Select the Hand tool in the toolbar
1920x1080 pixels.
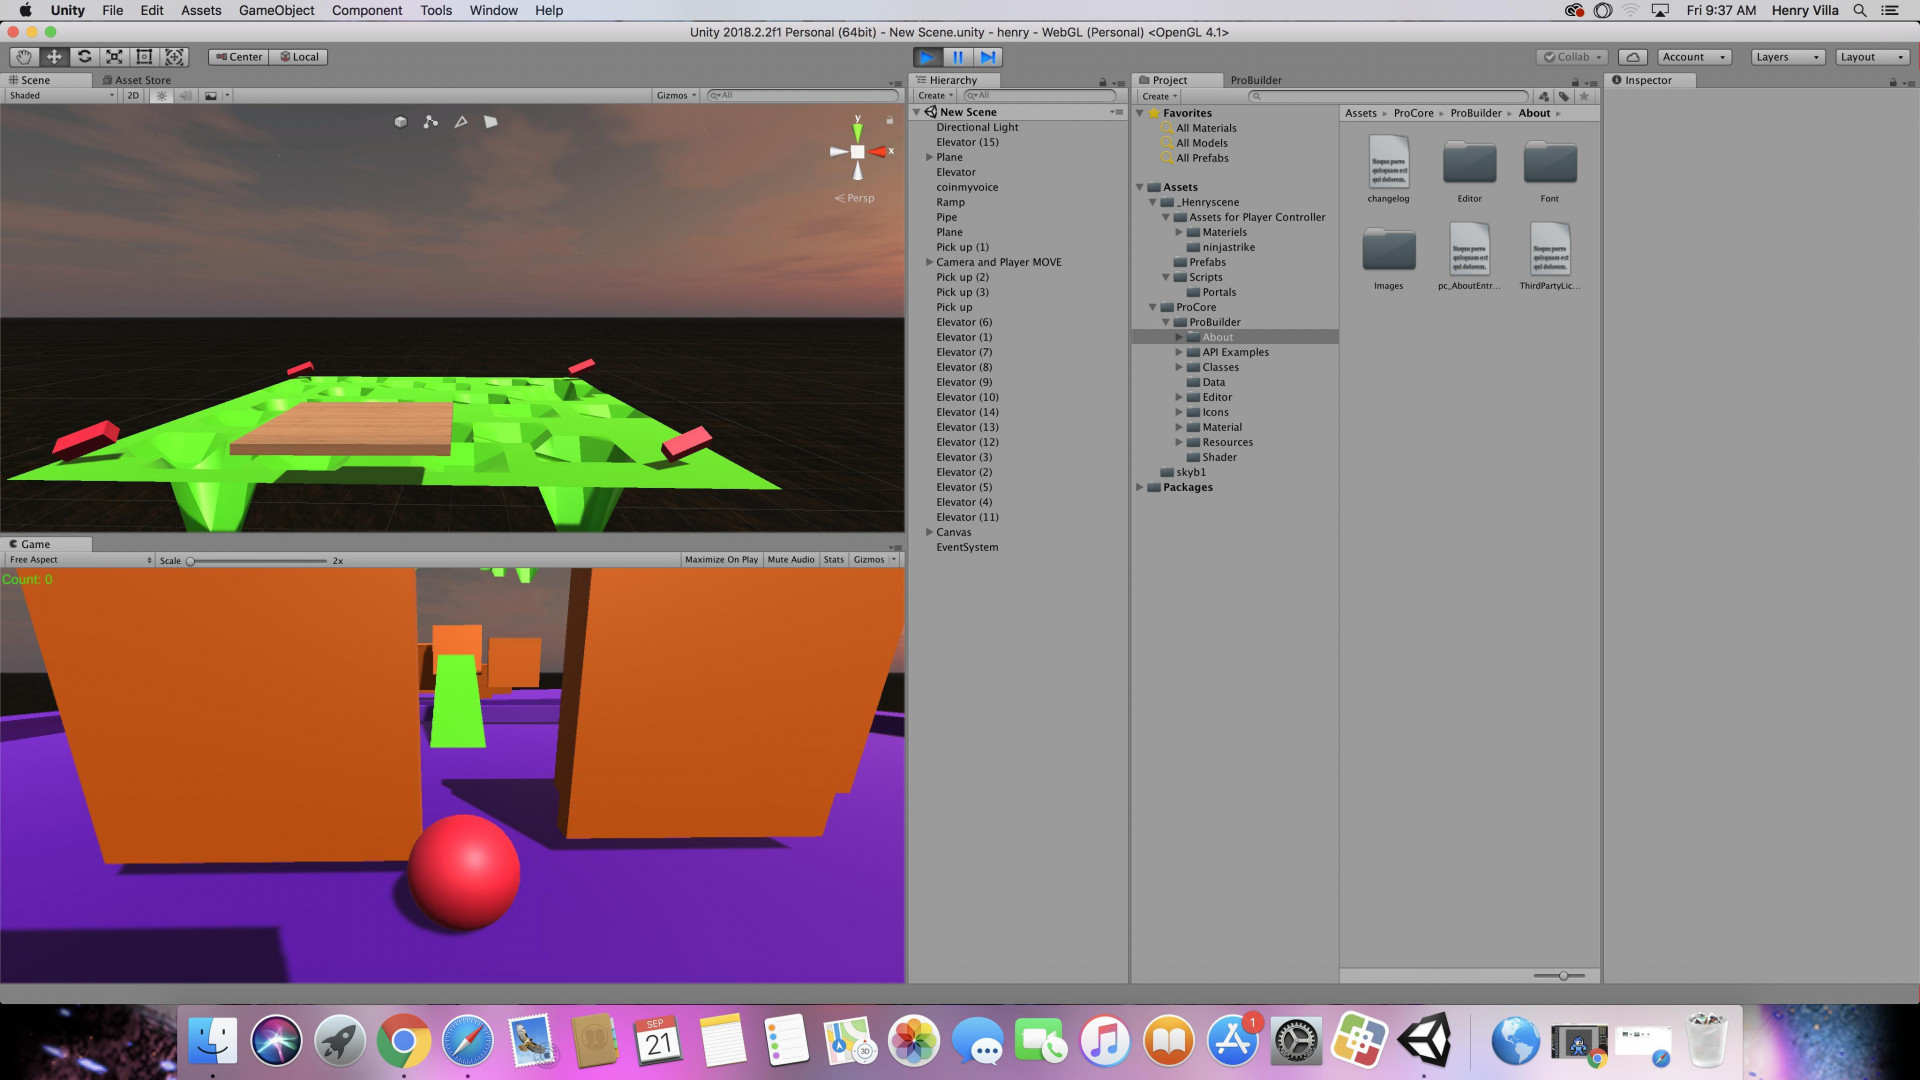click(24, 57)
